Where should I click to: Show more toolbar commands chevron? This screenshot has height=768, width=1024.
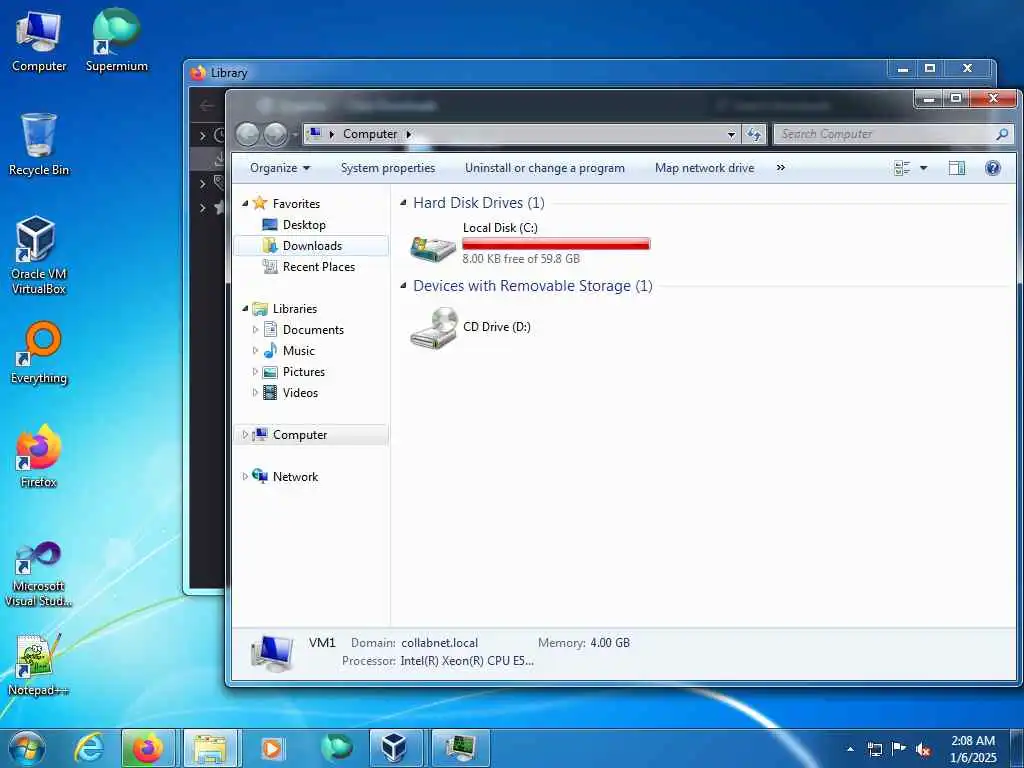(780, 168)
